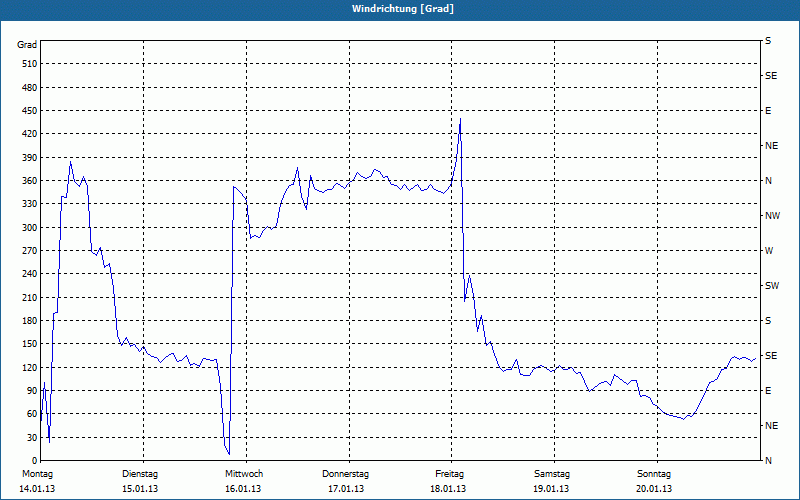Image resolution: width=800 pixels, height=500 pixels.
Task: Click the 20.01.13 date label
Action: (654, 489)
